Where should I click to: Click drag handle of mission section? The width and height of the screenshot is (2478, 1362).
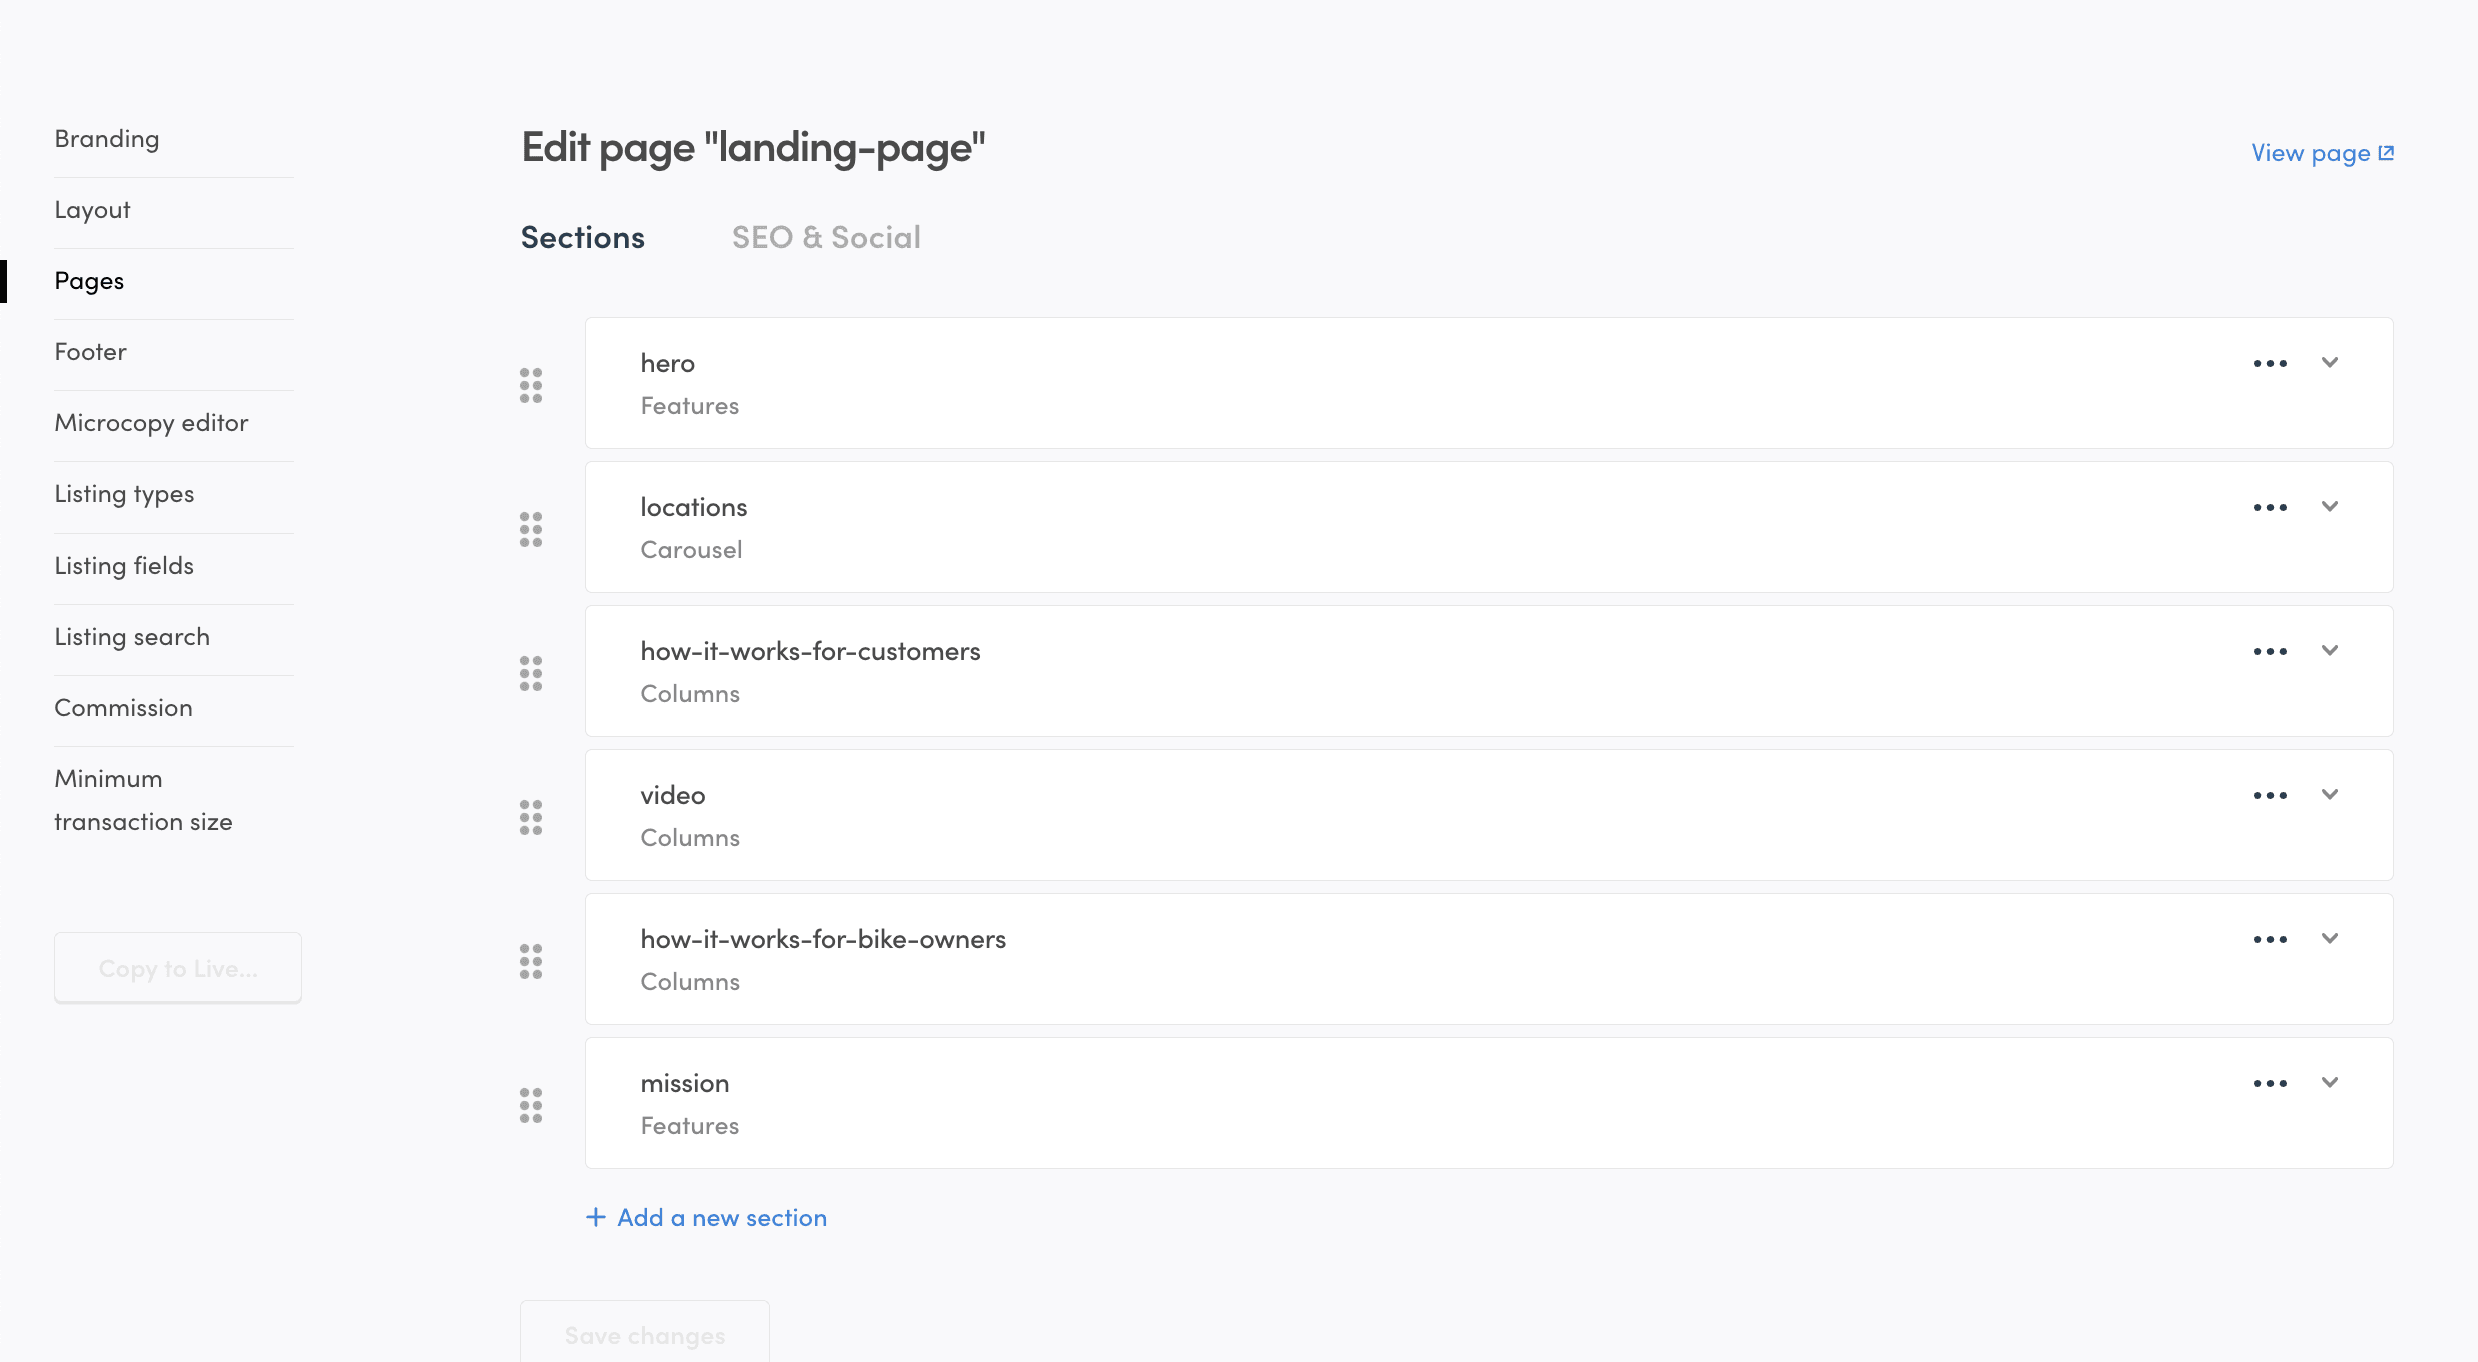point(531,1105)
